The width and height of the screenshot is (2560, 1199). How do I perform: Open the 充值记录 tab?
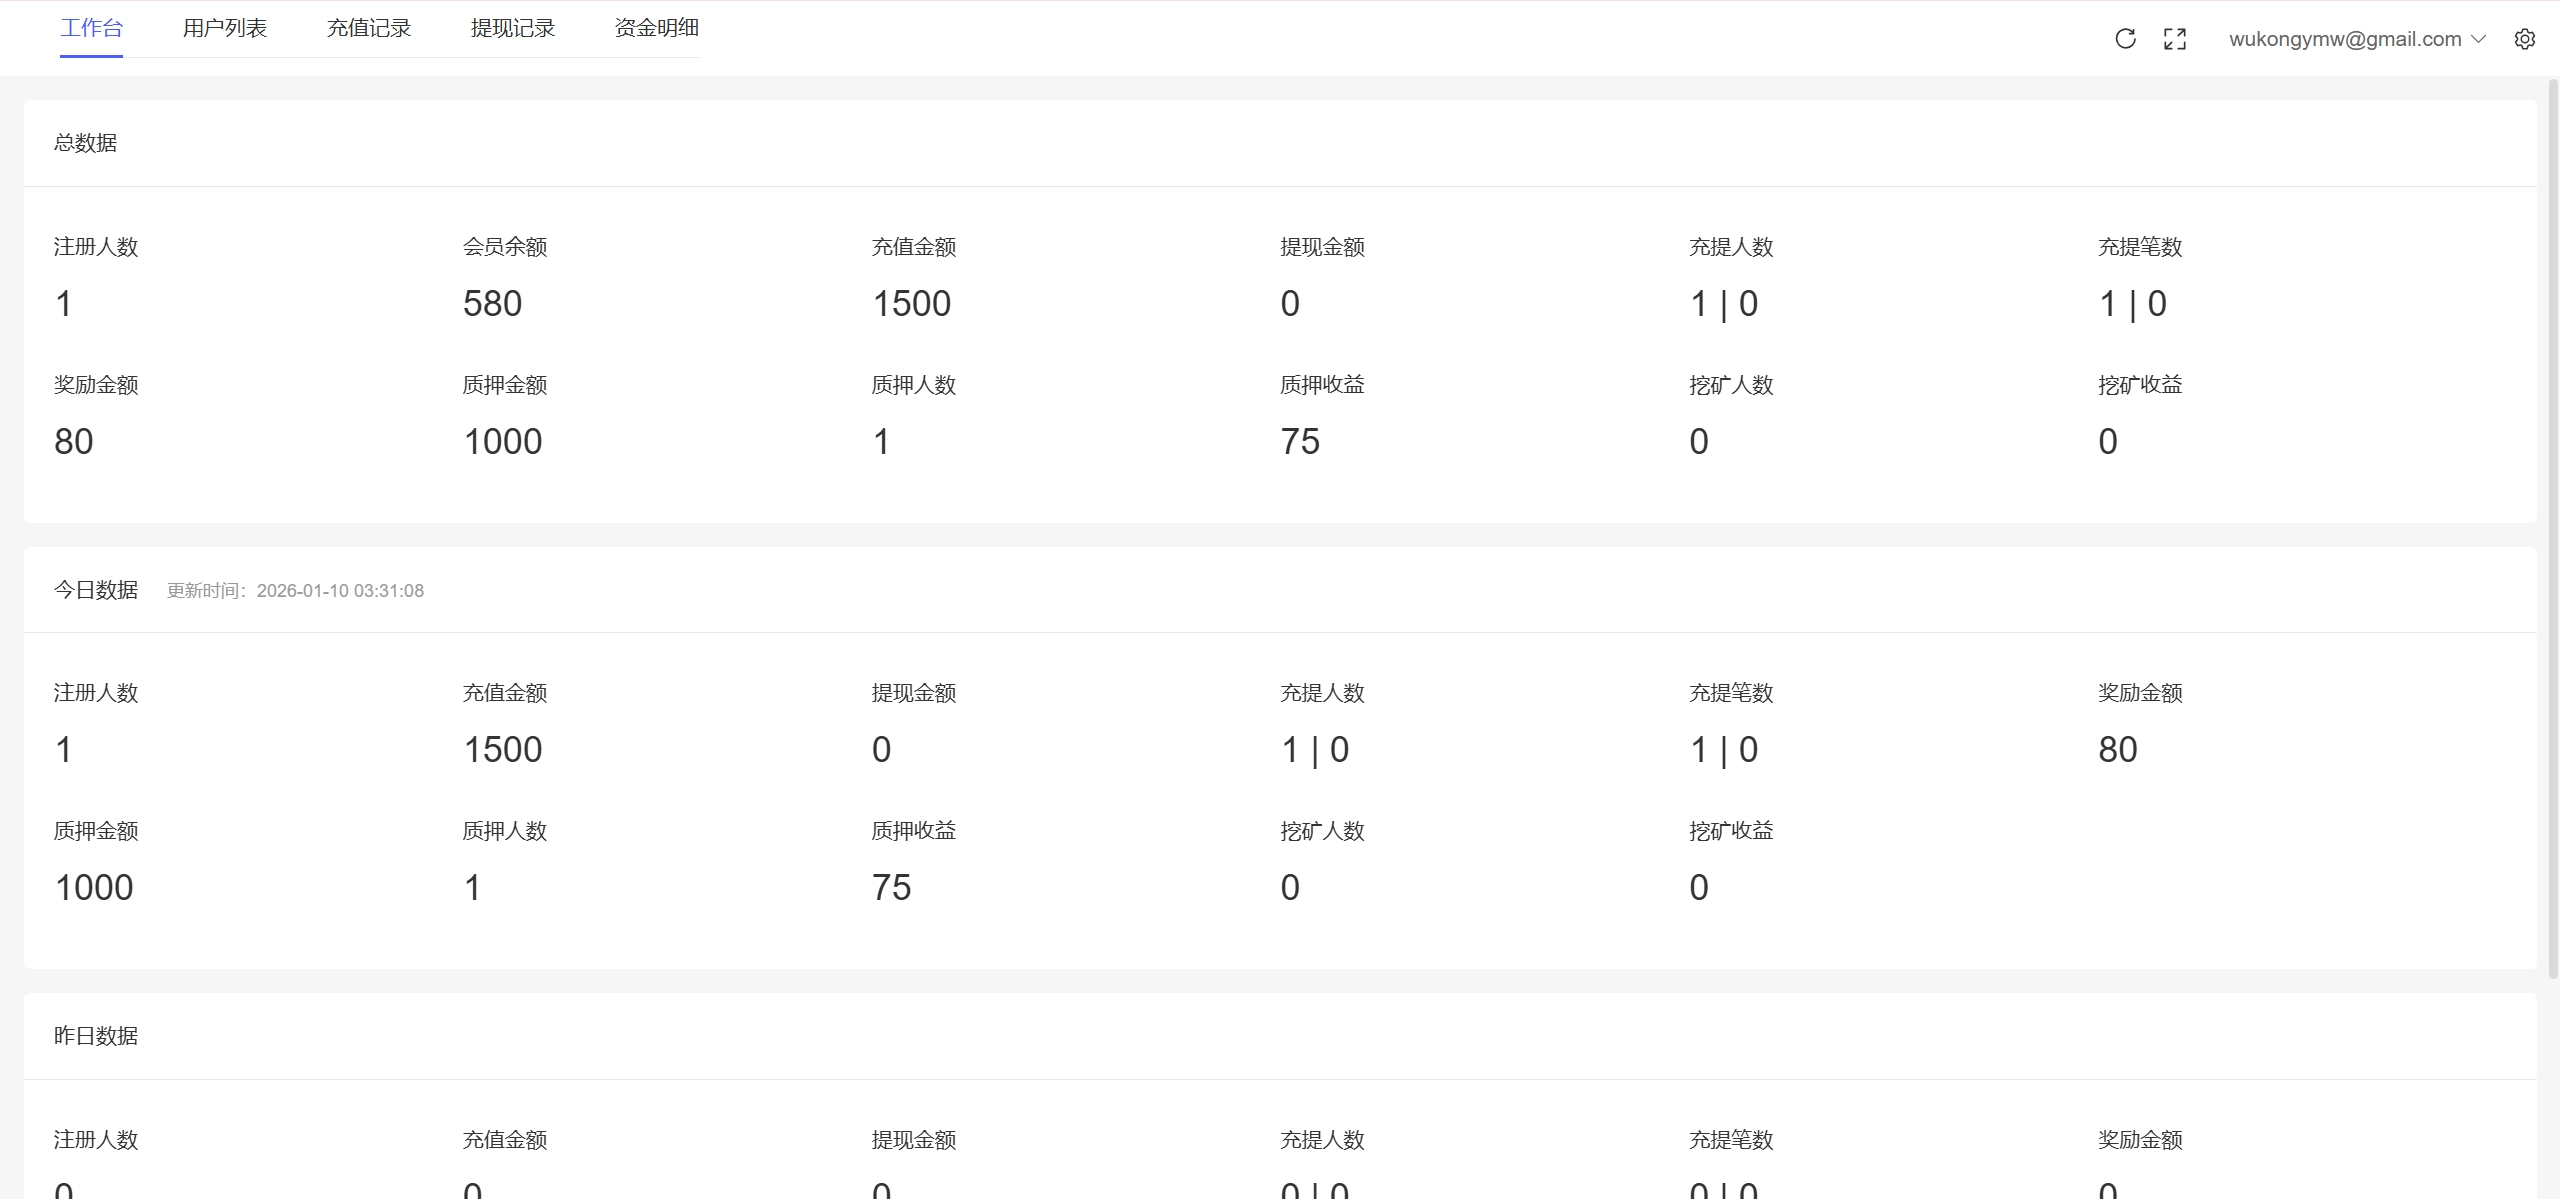click(x=369, y=28)
